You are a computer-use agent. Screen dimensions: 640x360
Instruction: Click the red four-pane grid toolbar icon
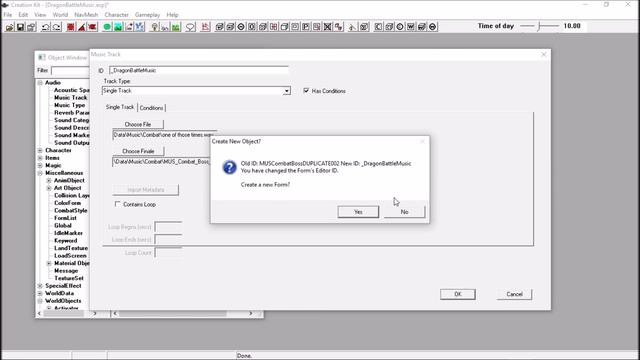[x=273, y=27]
